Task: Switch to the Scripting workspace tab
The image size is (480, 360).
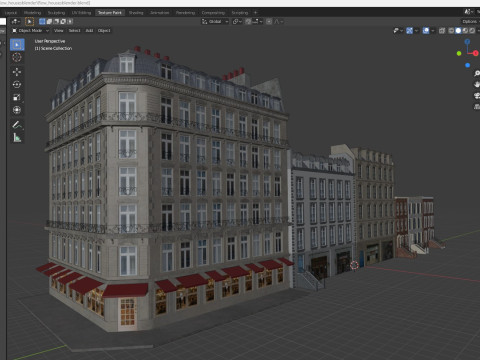Action: 240,13
